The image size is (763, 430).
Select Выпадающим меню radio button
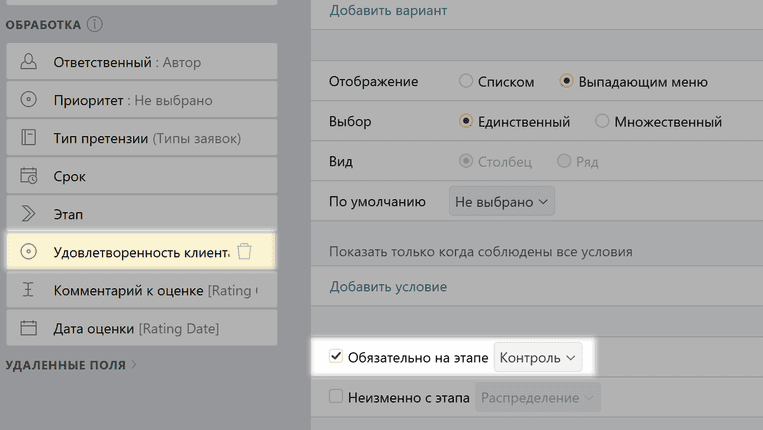[567, 82]
